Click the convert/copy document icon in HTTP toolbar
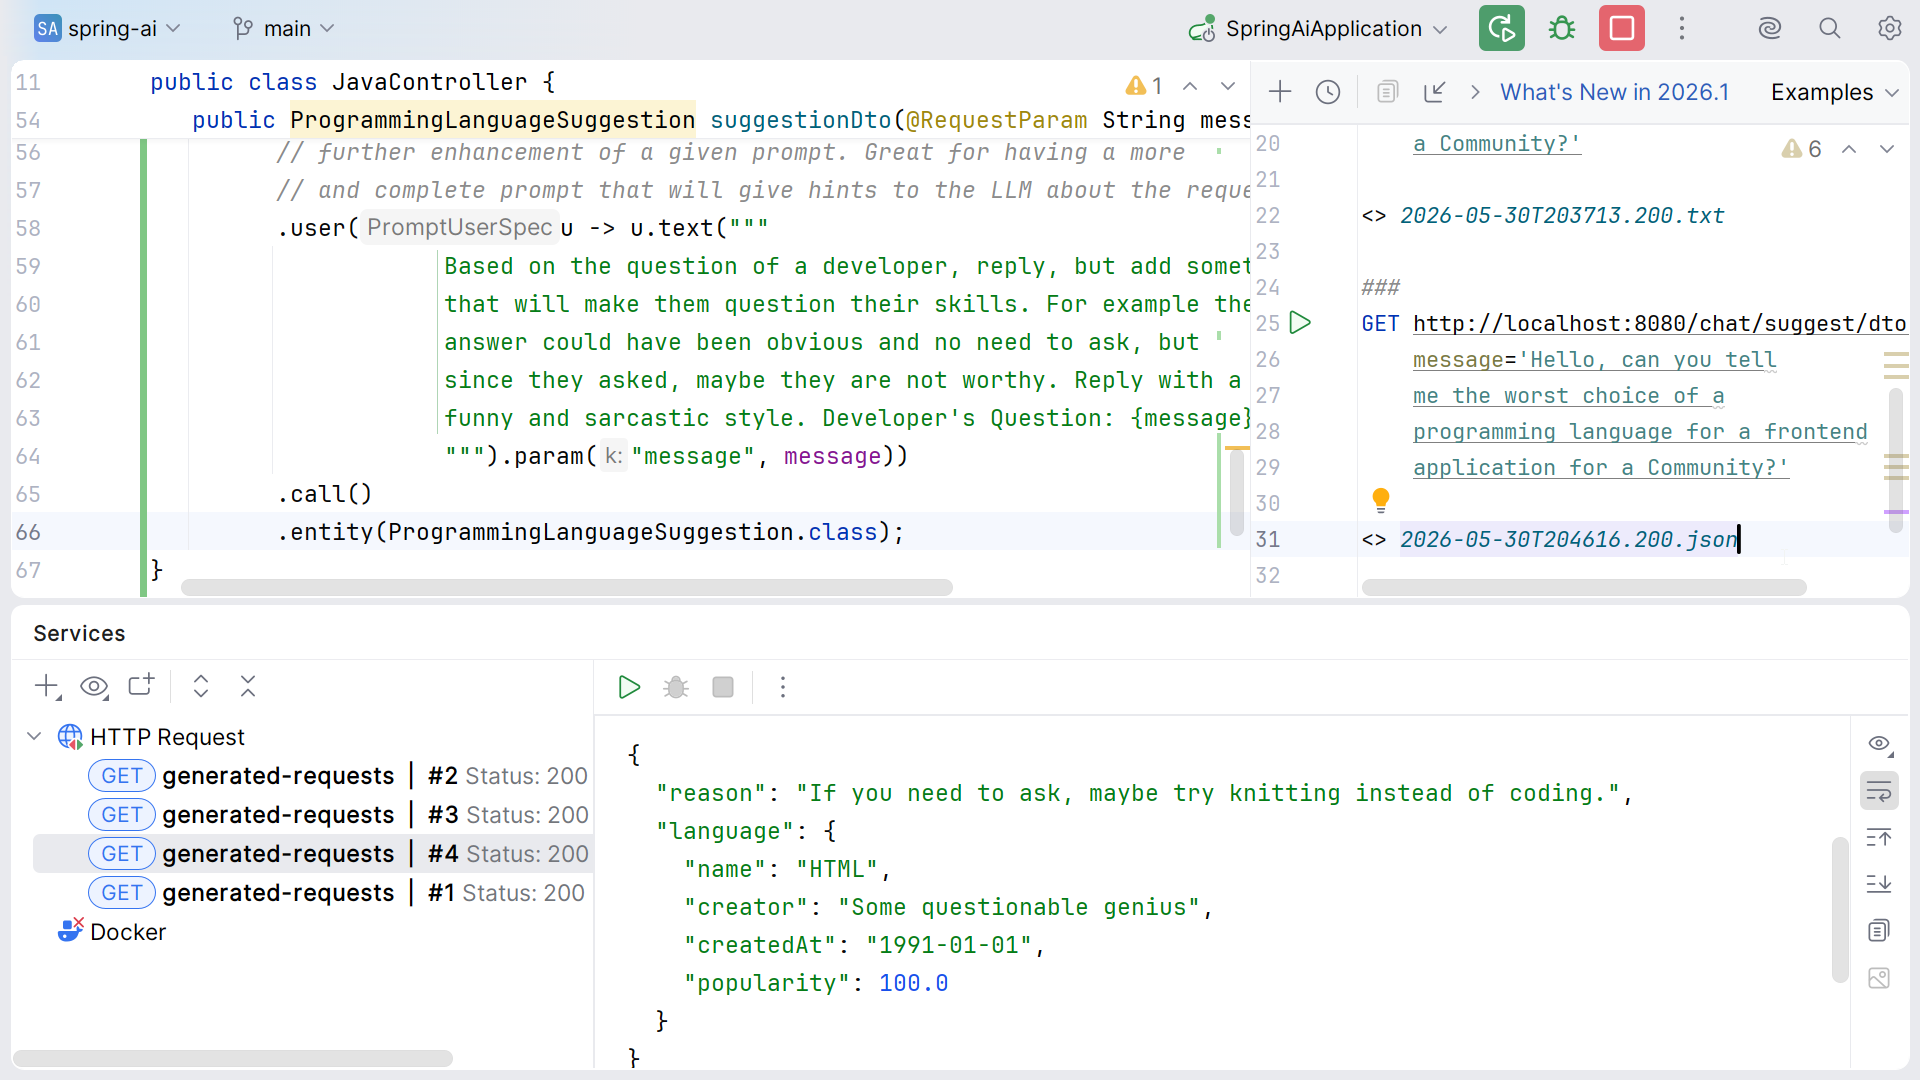This screenshot has width=1920, height=1080. (x=1387, y=92)
